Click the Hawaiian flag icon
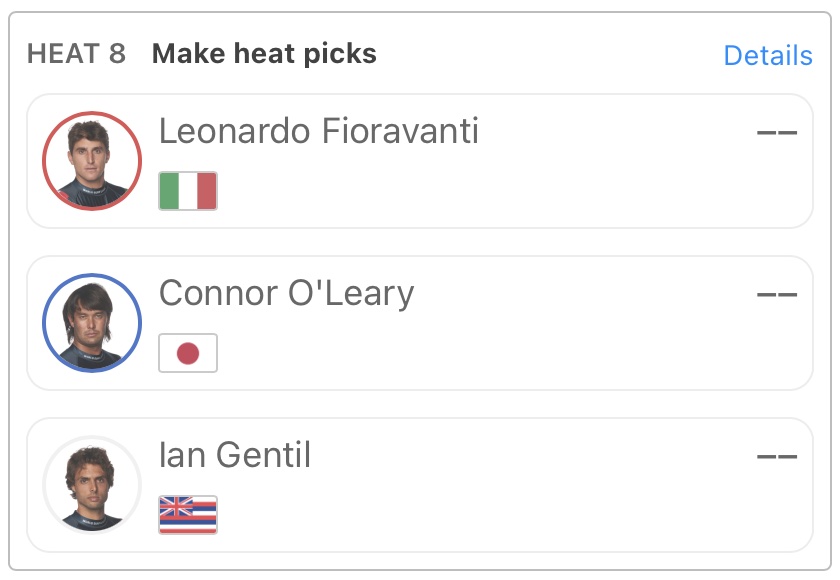This screenshot has width=840, height=580. 188,515
